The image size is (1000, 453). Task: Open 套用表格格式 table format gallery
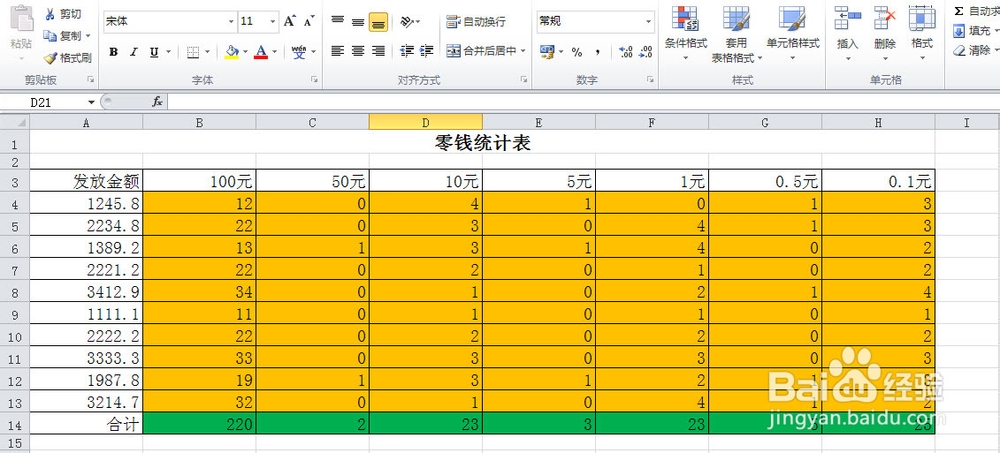pyautogui.click(x=736, y=34)
